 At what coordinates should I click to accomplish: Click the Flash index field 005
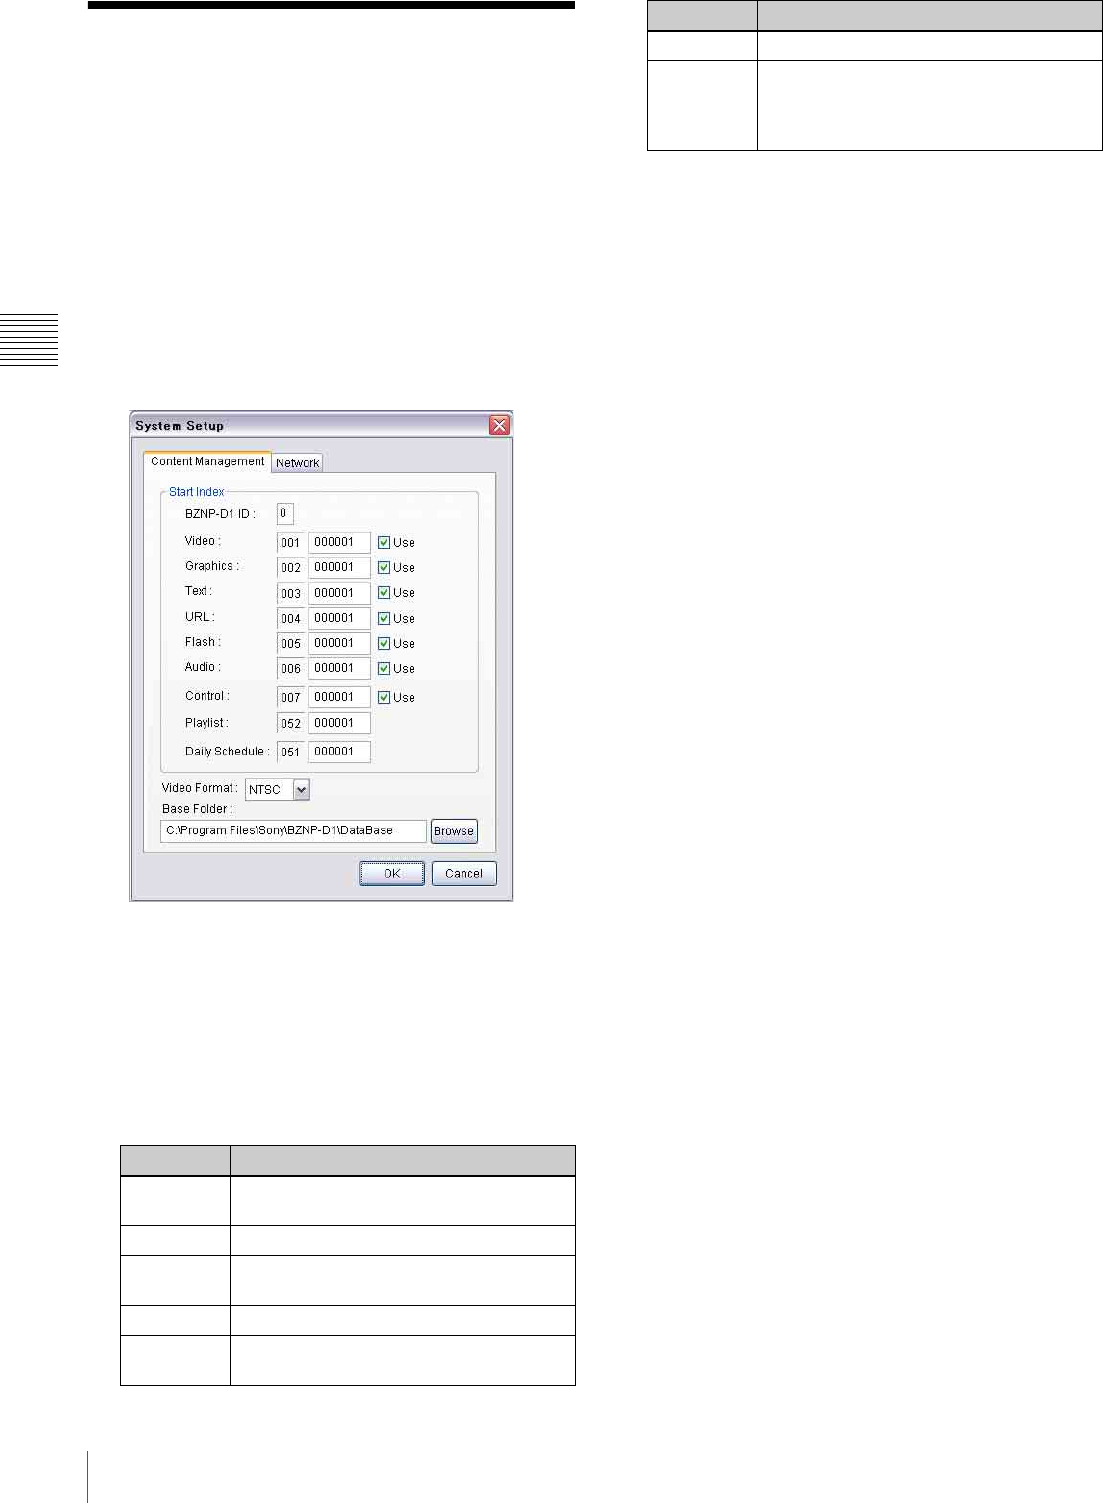[x=291, y=643]
